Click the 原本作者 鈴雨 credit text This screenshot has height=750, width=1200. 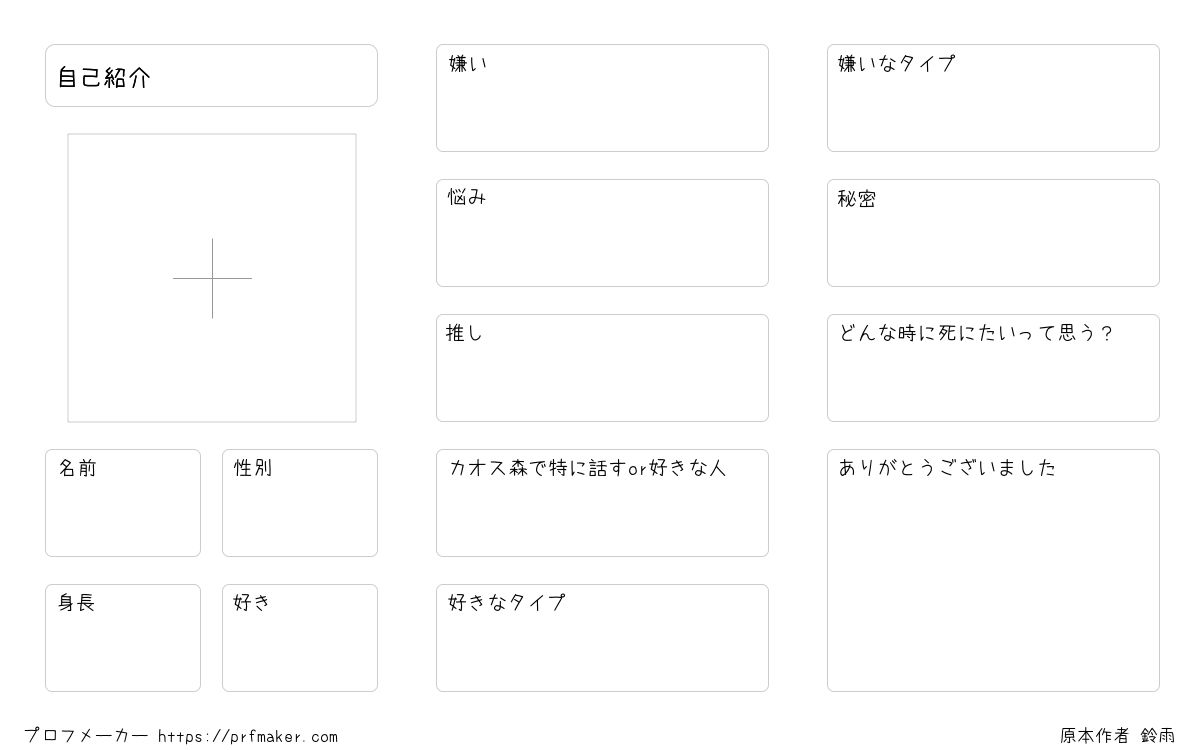click(1118, 736)
